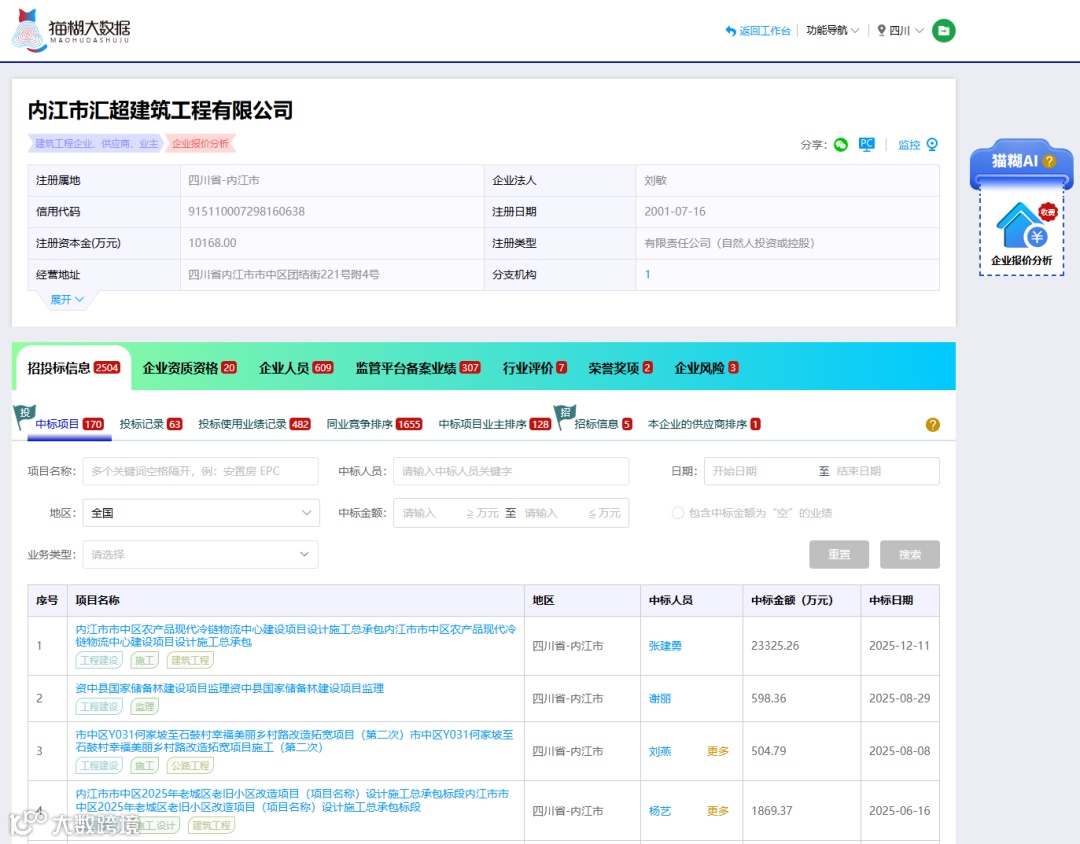Click the 搜索 button
The image size is (1080, 844).
(x=909, y=555)
